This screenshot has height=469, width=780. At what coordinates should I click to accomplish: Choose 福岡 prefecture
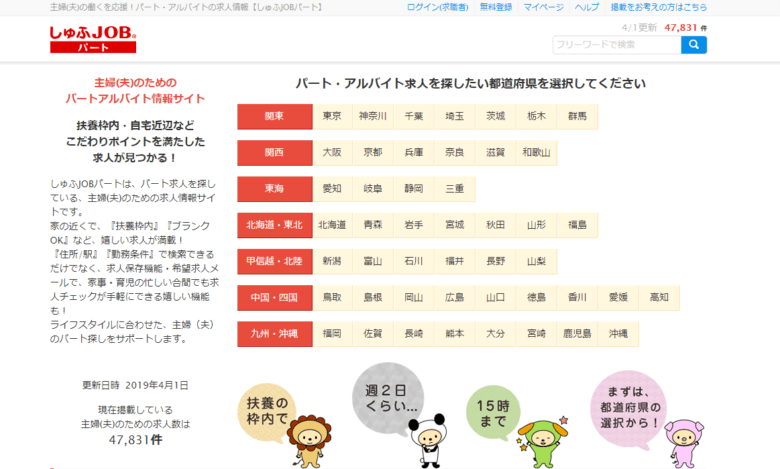(x=332, y=334)
